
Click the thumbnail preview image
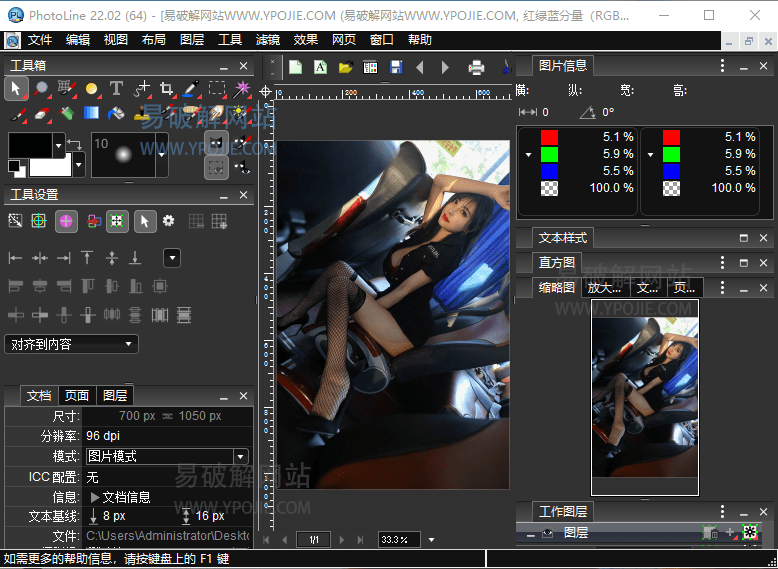click(x=645, y=397)
